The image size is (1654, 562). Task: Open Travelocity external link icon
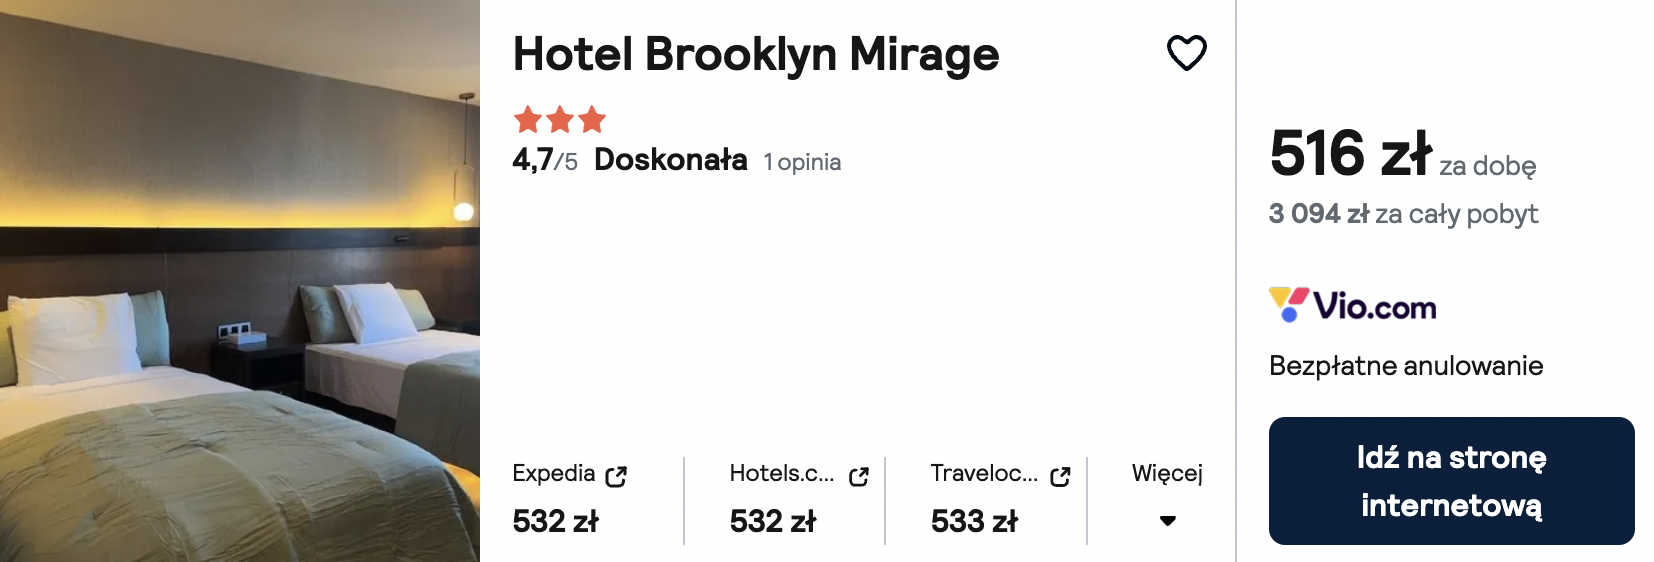coord(1060,477)
